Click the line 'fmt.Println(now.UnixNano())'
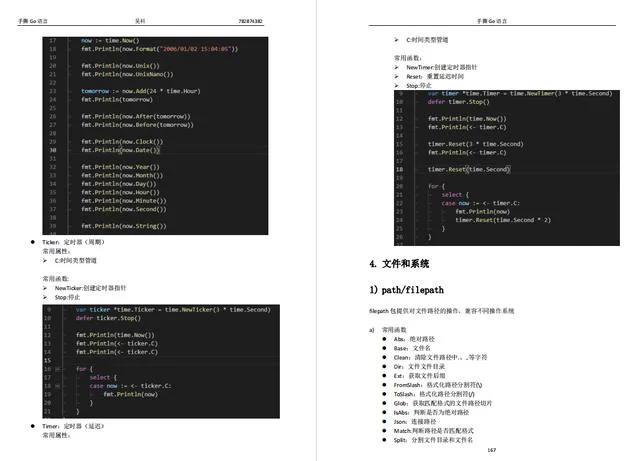The height and width of the screenshot is (461, 640). [127, 74]
